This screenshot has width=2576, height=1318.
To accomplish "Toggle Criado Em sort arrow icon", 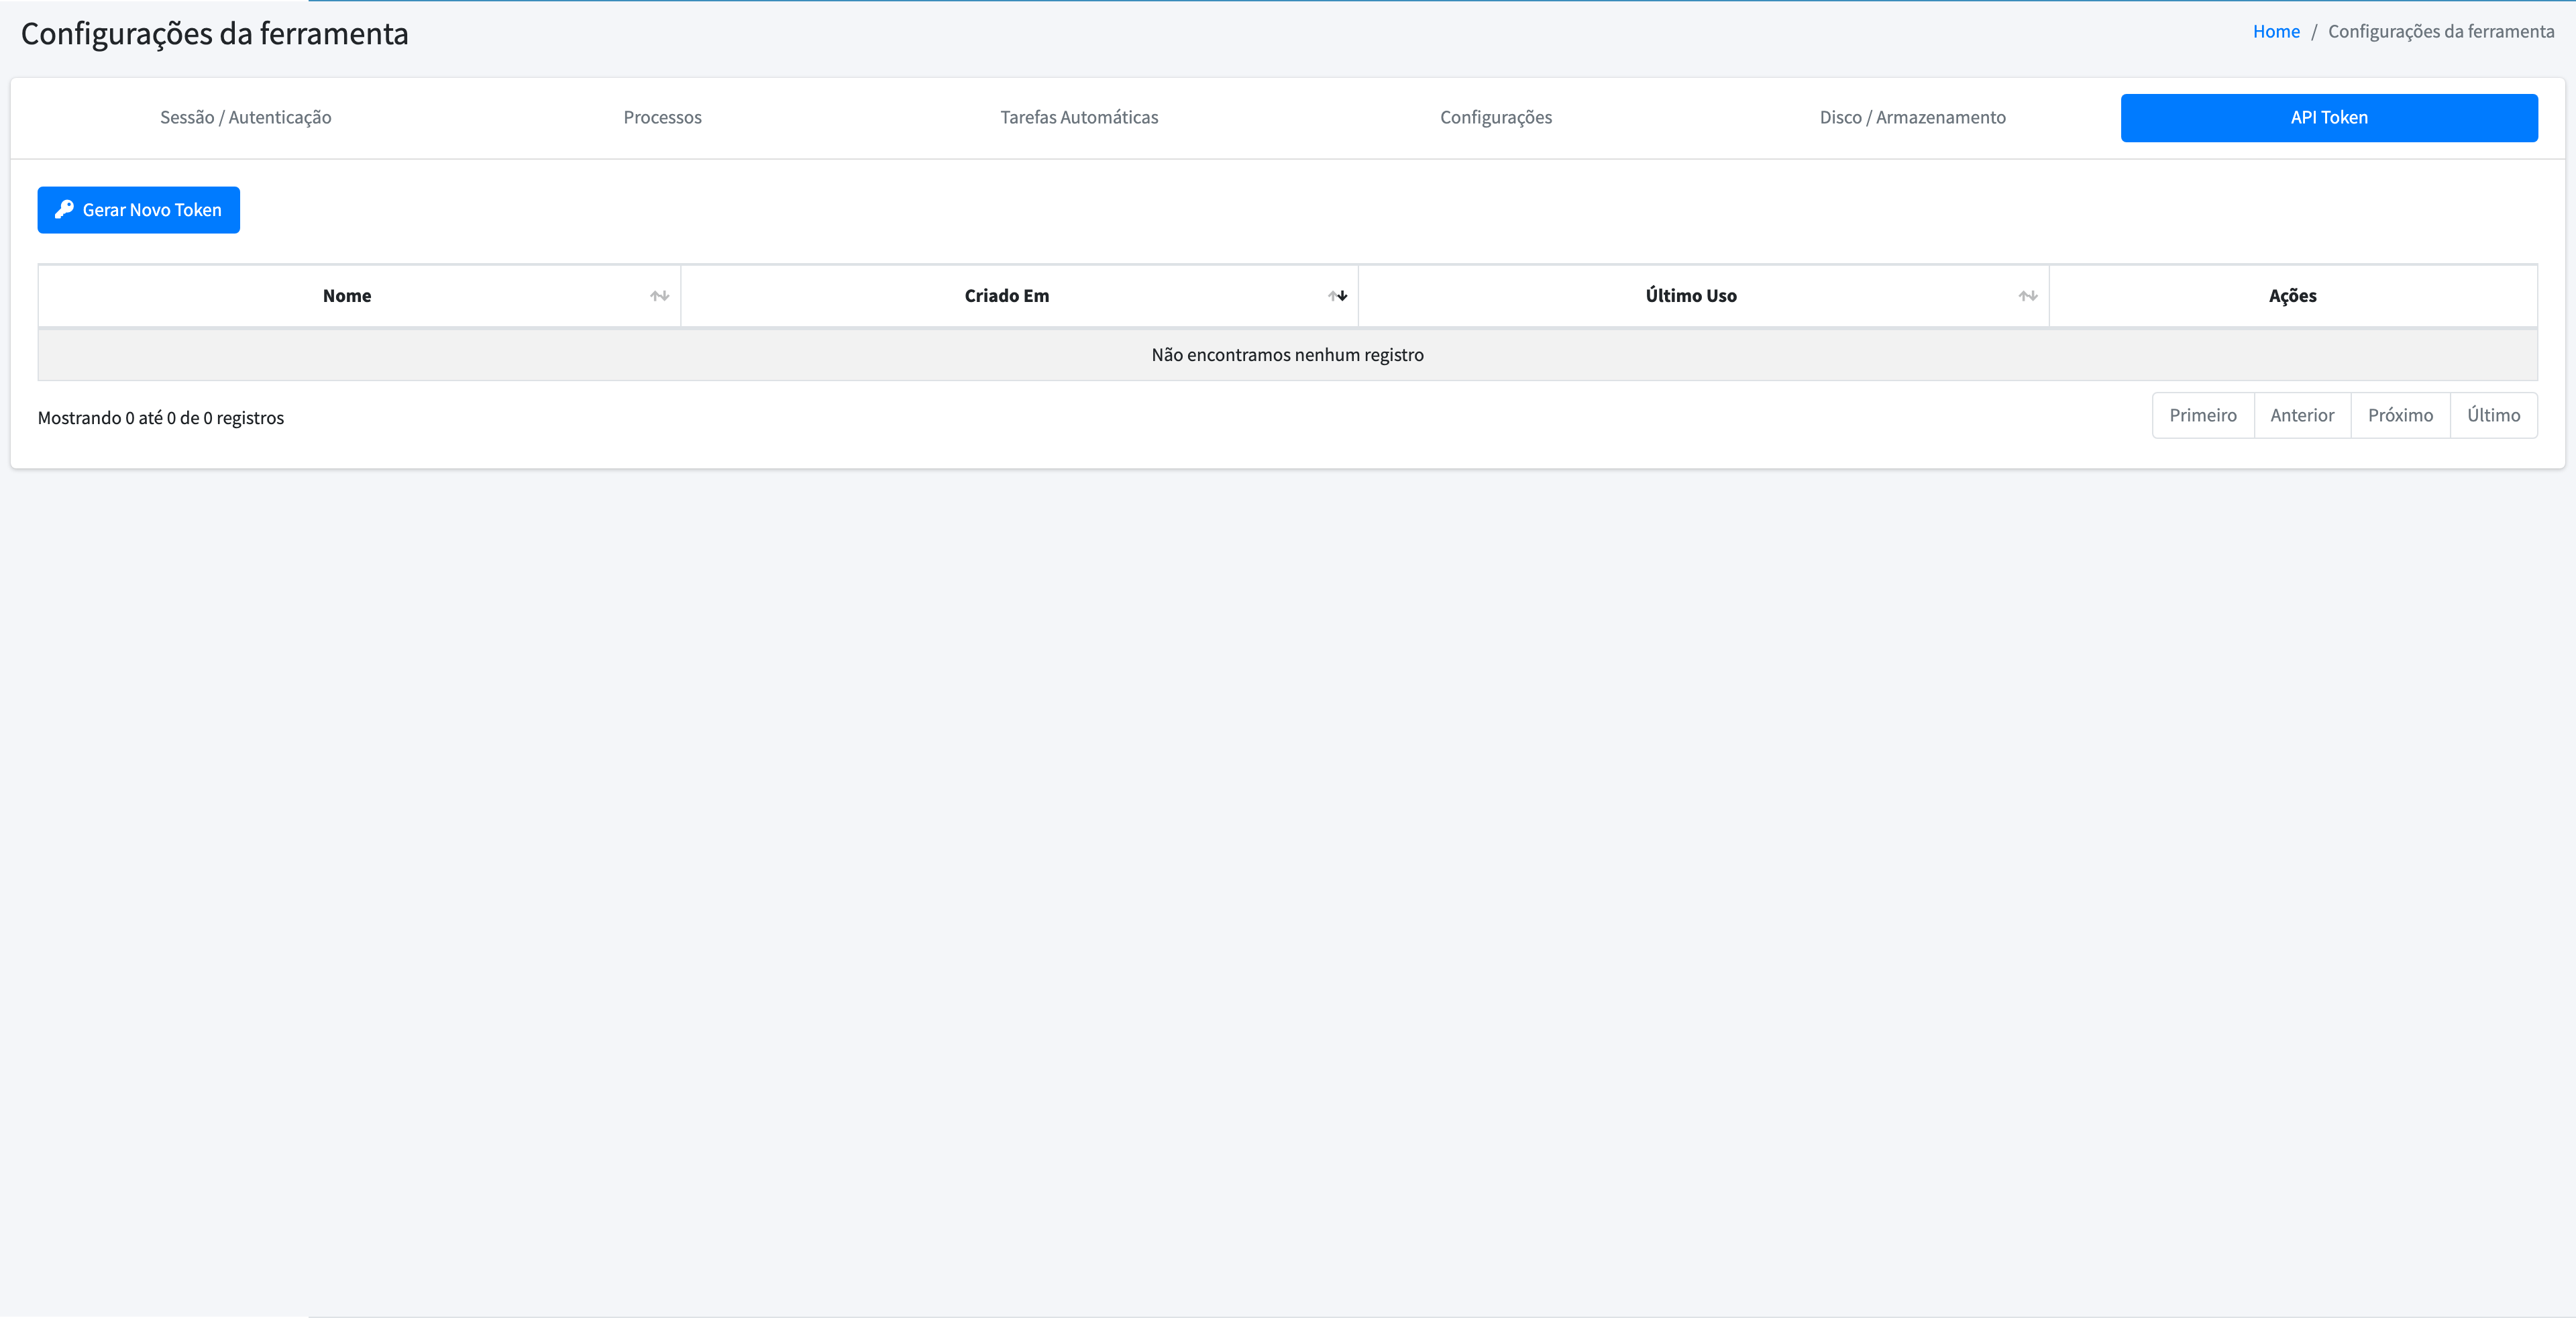I will tap(1337, 296).
